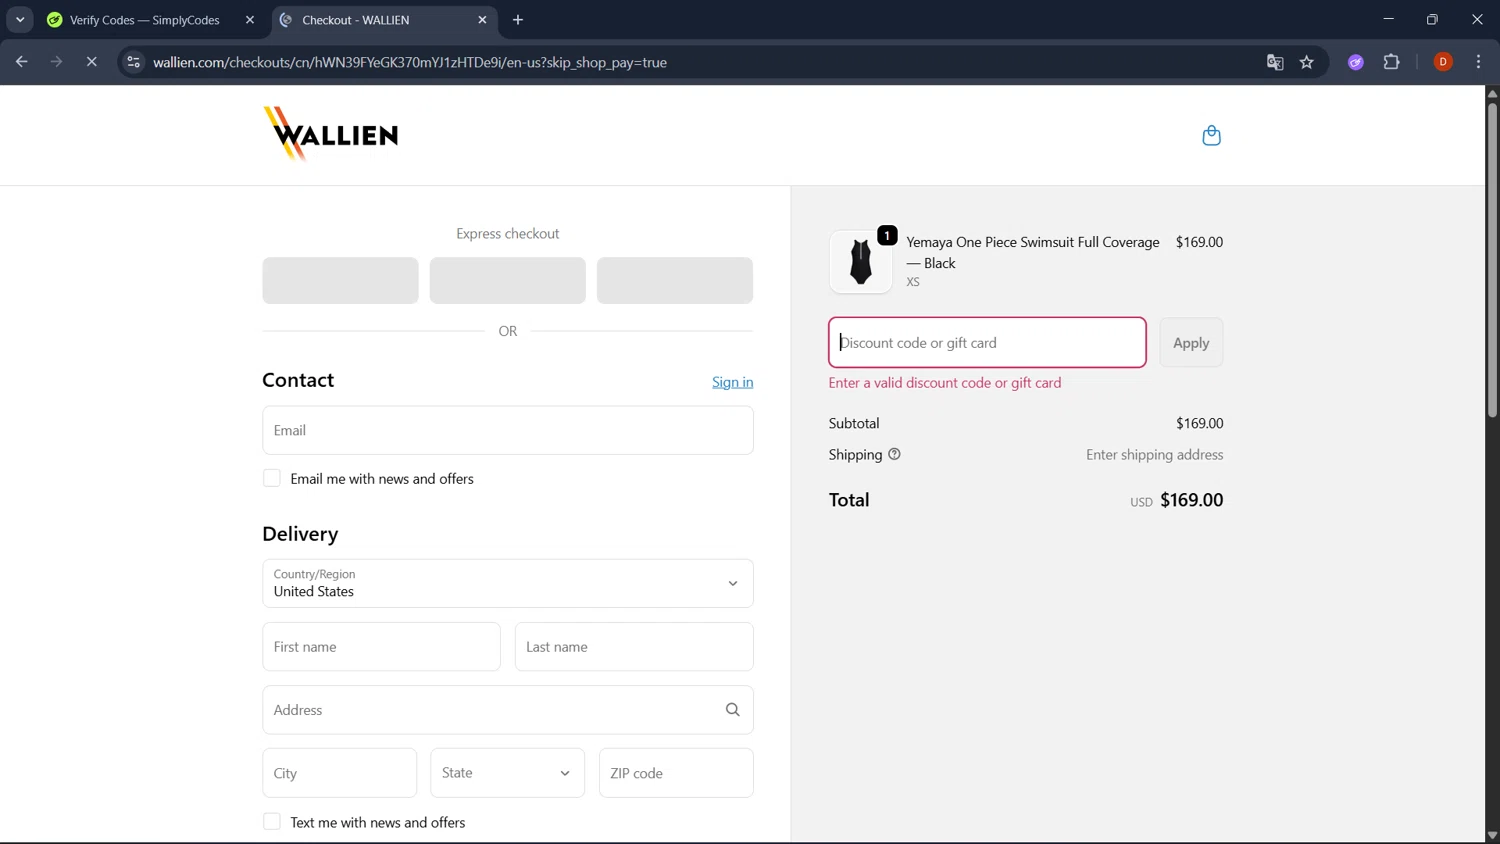
Task: Click the Subtotal label
Action: [854, 423]
